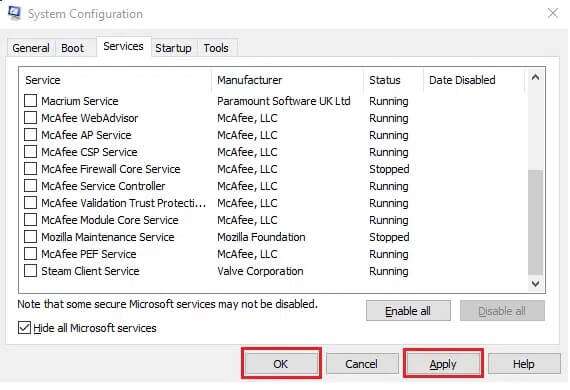Check McAfee Module Core Service box

(x=31, y=220)
